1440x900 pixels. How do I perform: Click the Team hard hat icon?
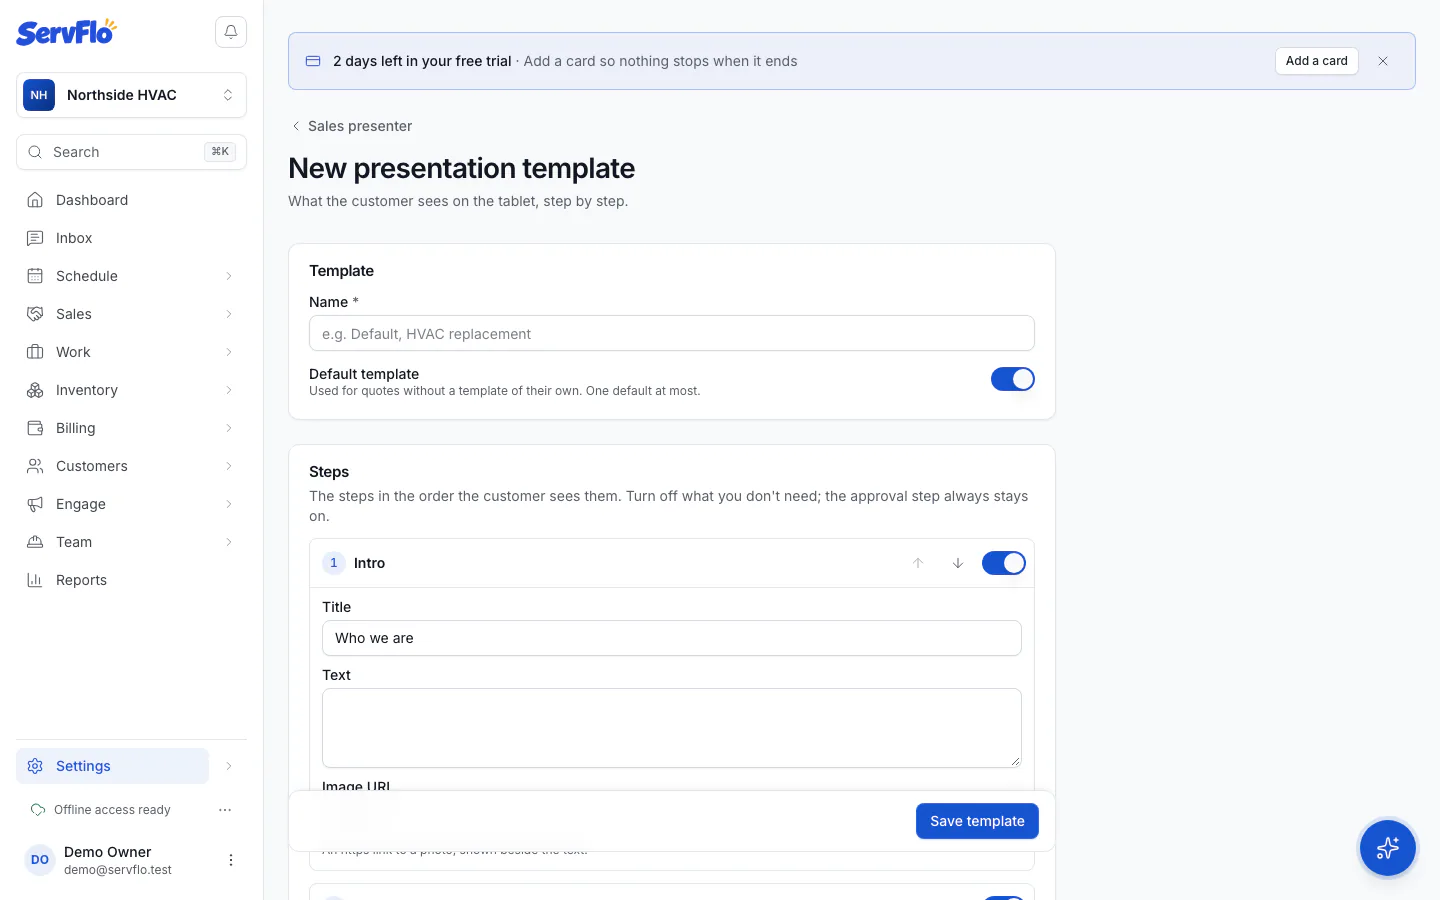[x=35, y=542]
